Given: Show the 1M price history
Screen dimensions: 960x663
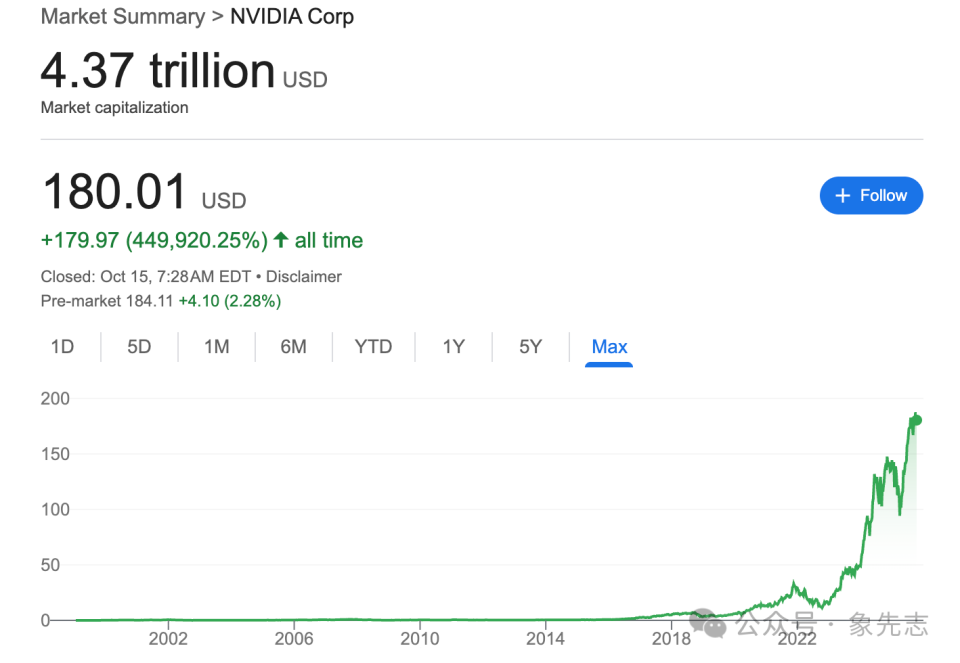Looking at the screenshot, I should [216, 347].
